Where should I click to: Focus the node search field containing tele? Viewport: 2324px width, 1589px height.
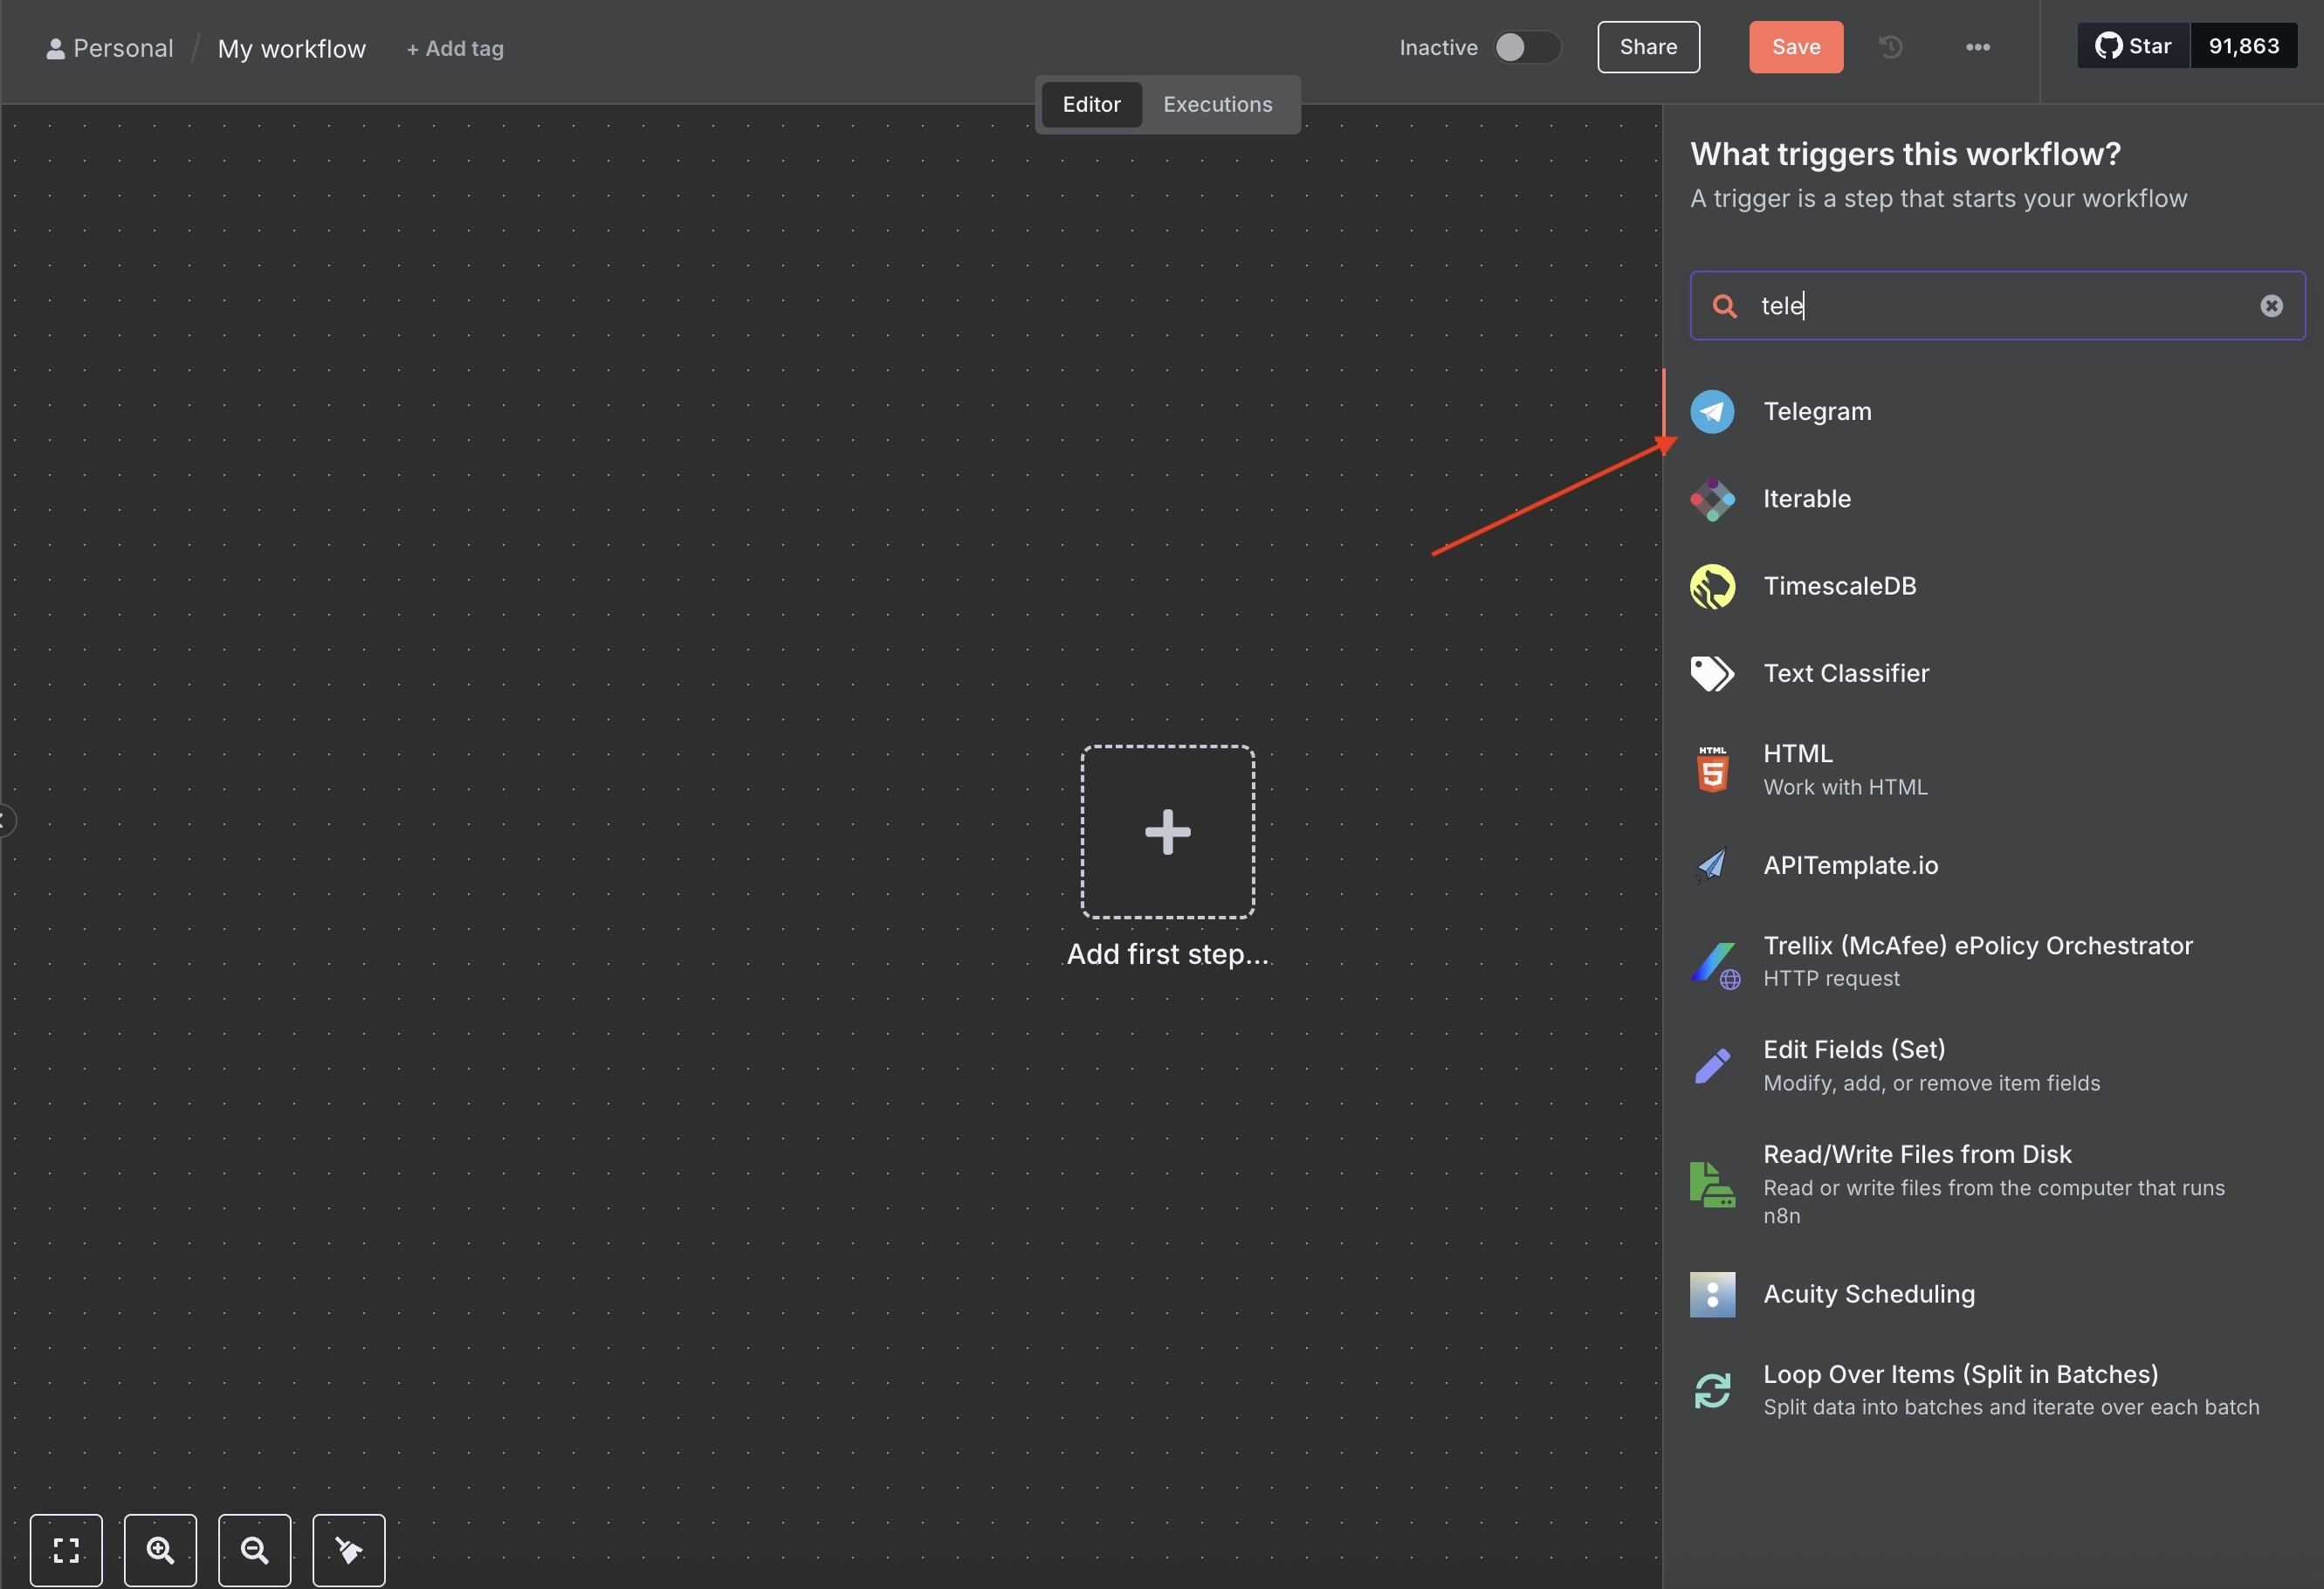(x=1997, y=306)
